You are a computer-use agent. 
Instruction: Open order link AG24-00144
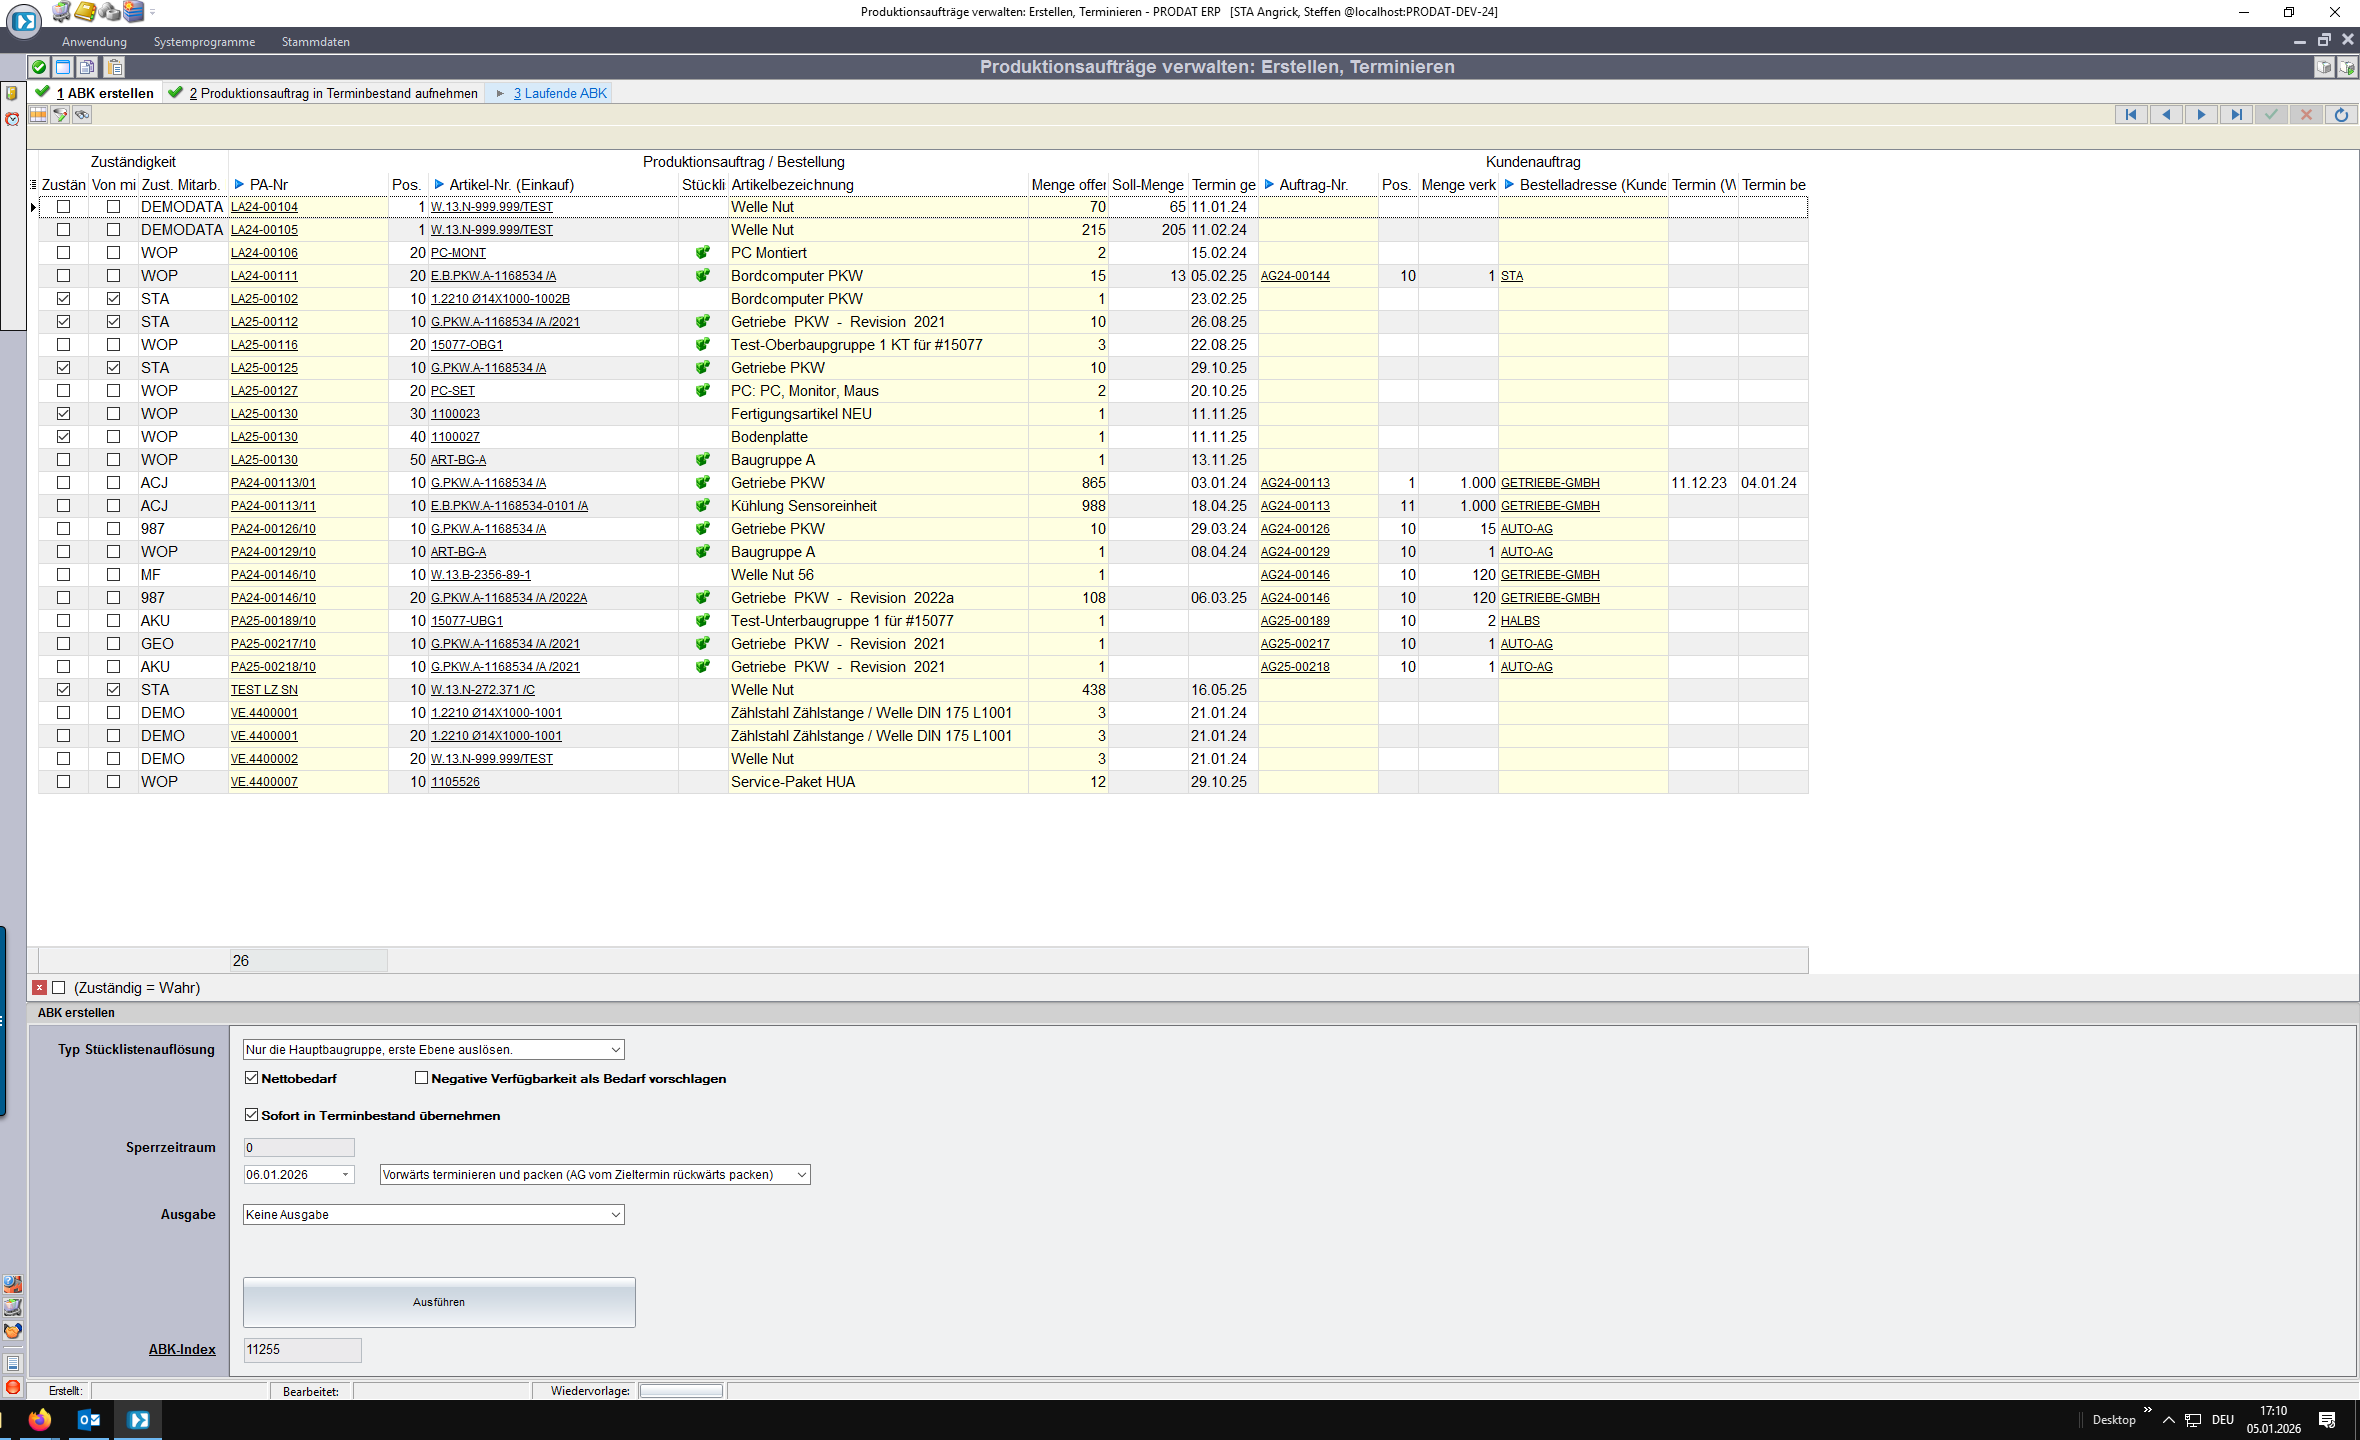pyautogui.click(x=1295, y=276)
